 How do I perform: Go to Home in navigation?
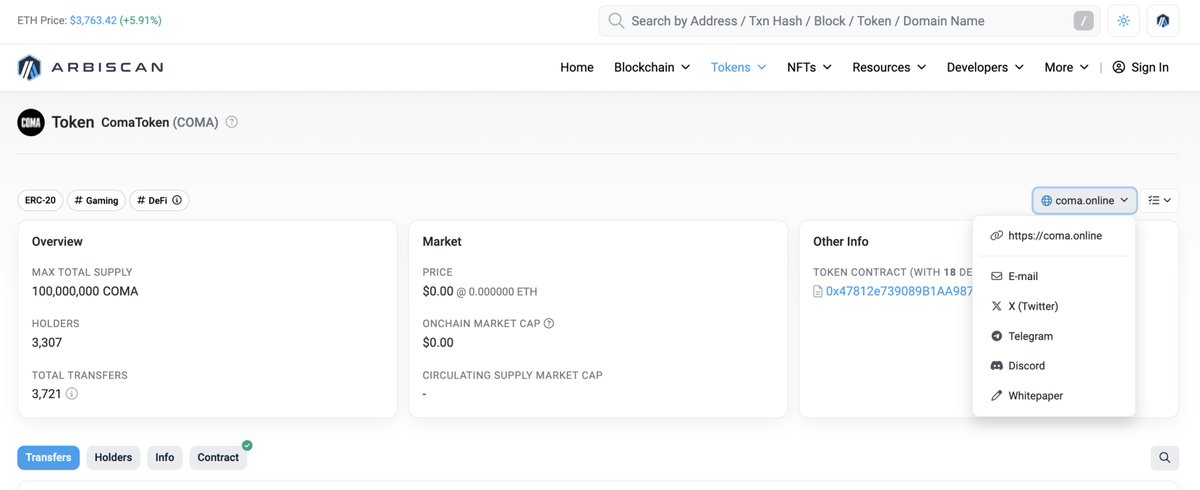coord(577,67)
